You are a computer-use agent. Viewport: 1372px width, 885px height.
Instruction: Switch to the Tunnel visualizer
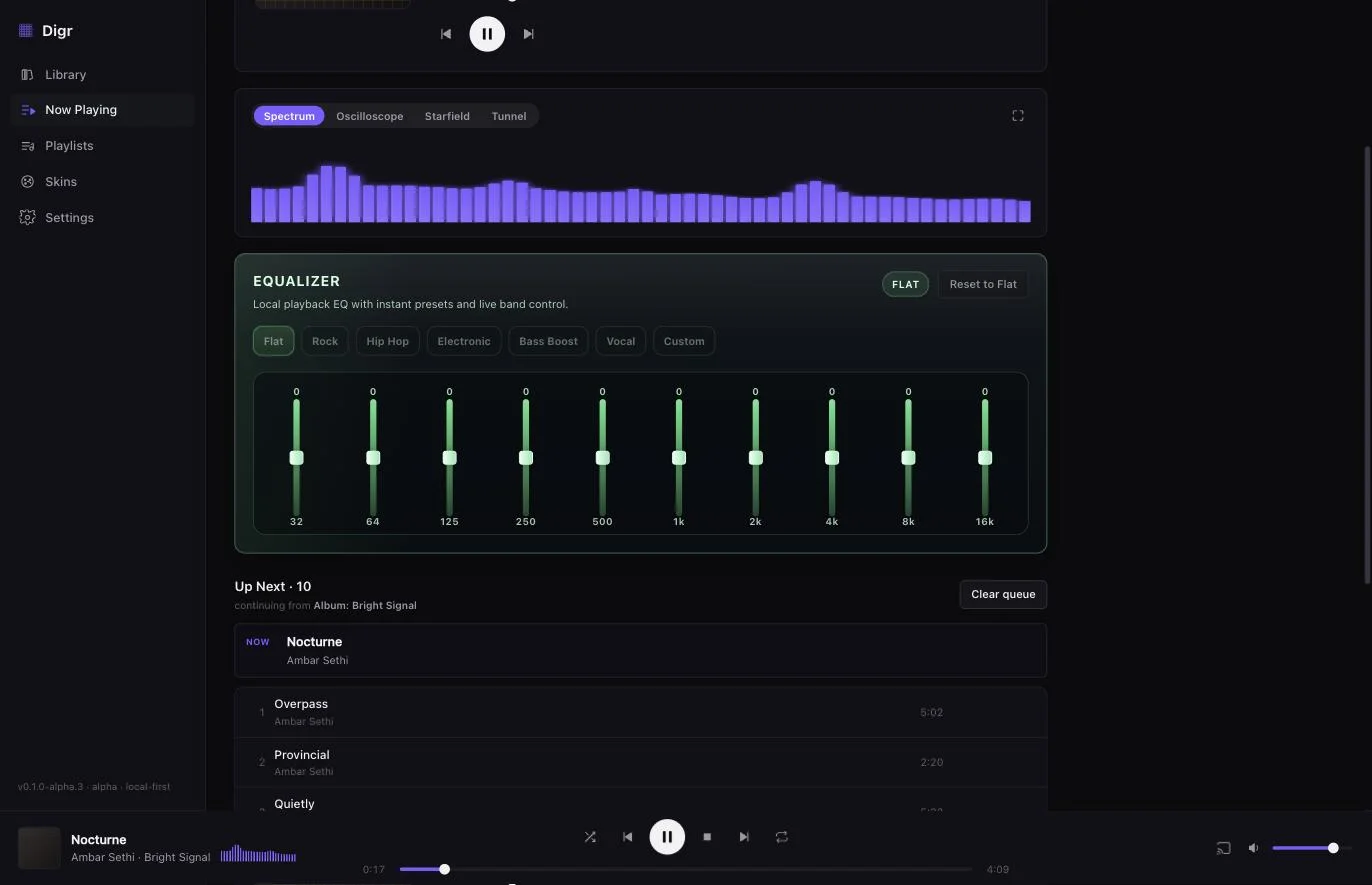[x=508, y=116]
